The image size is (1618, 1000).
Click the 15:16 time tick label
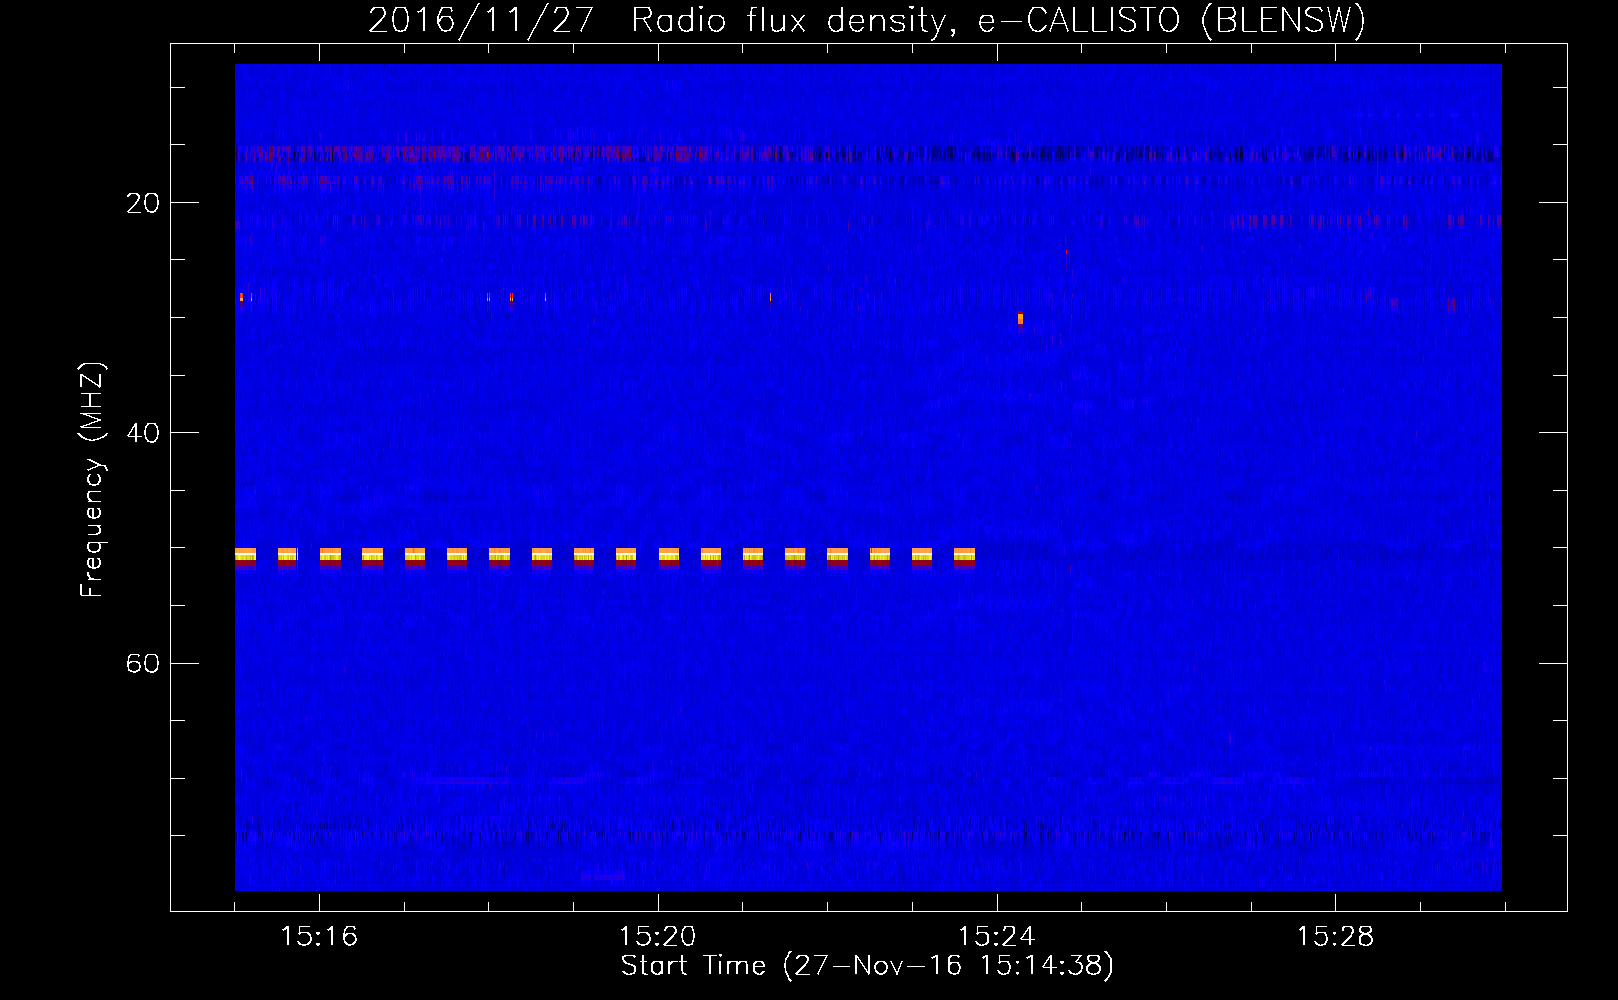[x=319, y=936]
